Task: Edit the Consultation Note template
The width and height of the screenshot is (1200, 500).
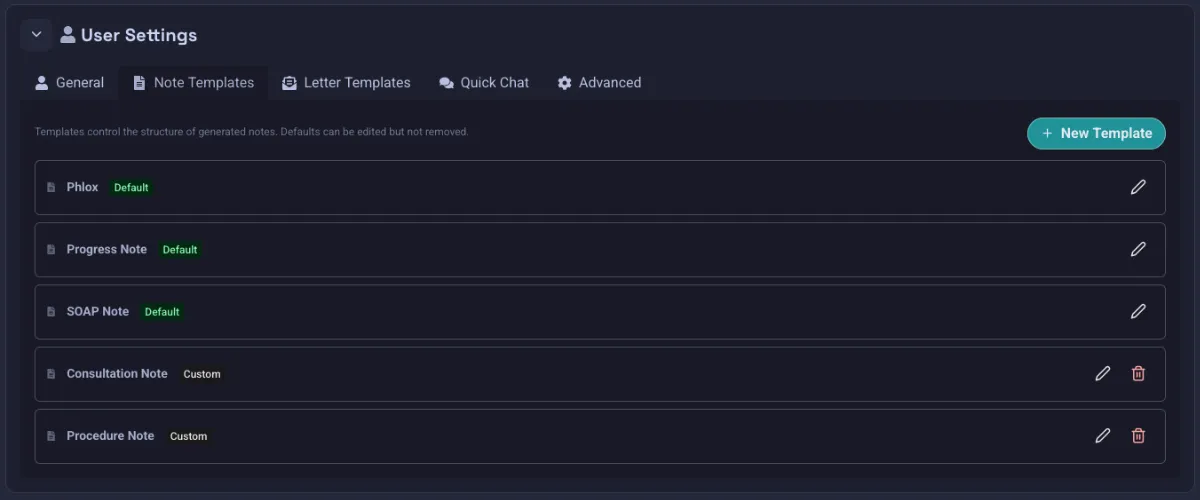Action: click(1102, 373)
